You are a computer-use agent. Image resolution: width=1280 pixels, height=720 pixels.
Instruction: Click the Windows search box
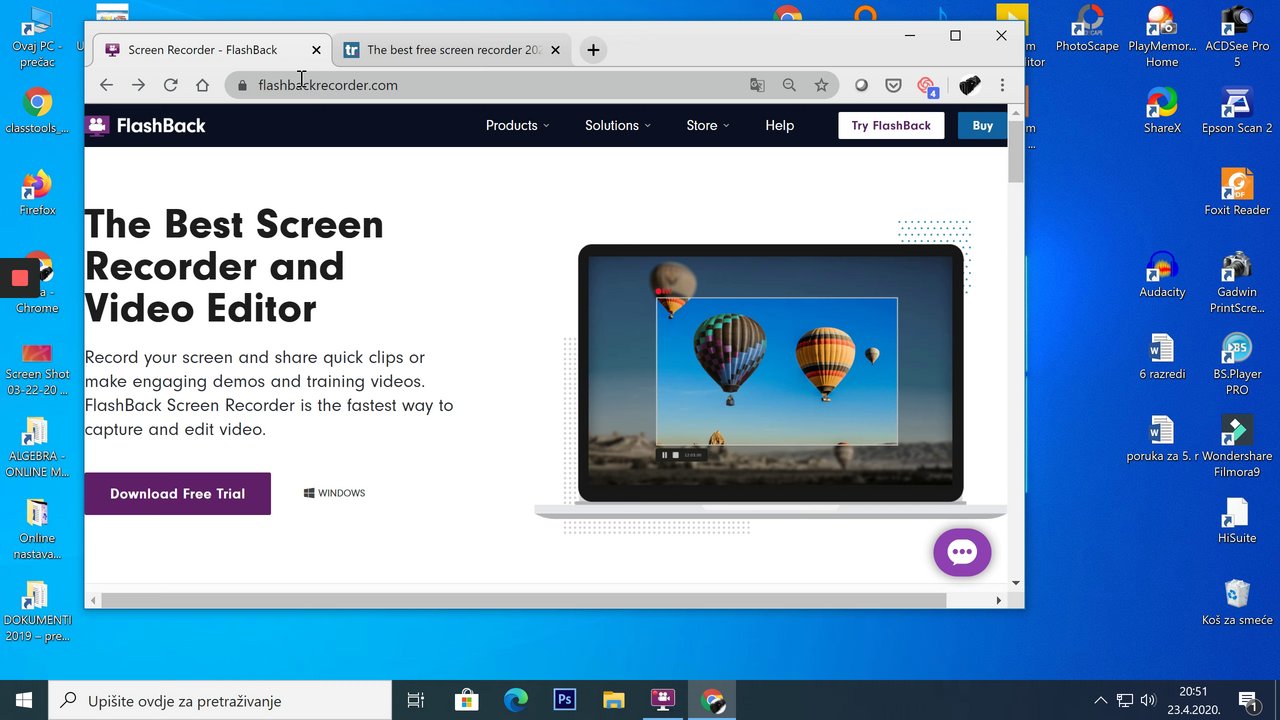click(220, 700)
